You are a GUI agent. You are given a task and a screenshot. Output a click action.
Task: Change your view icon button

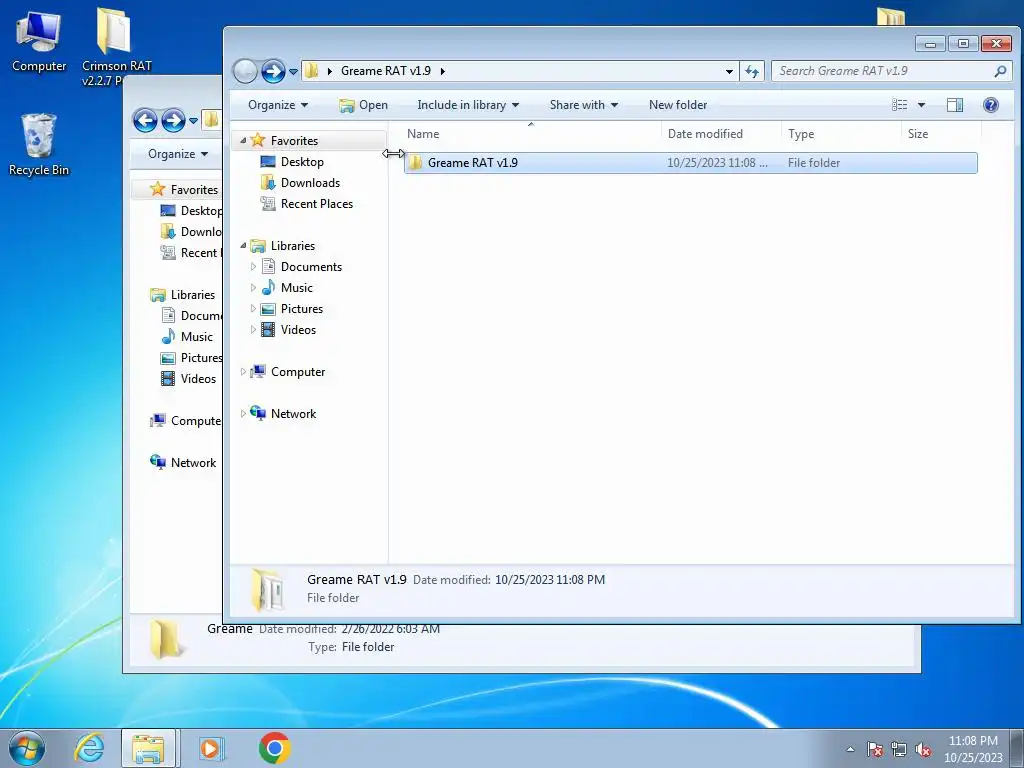(x=900, y=104)
